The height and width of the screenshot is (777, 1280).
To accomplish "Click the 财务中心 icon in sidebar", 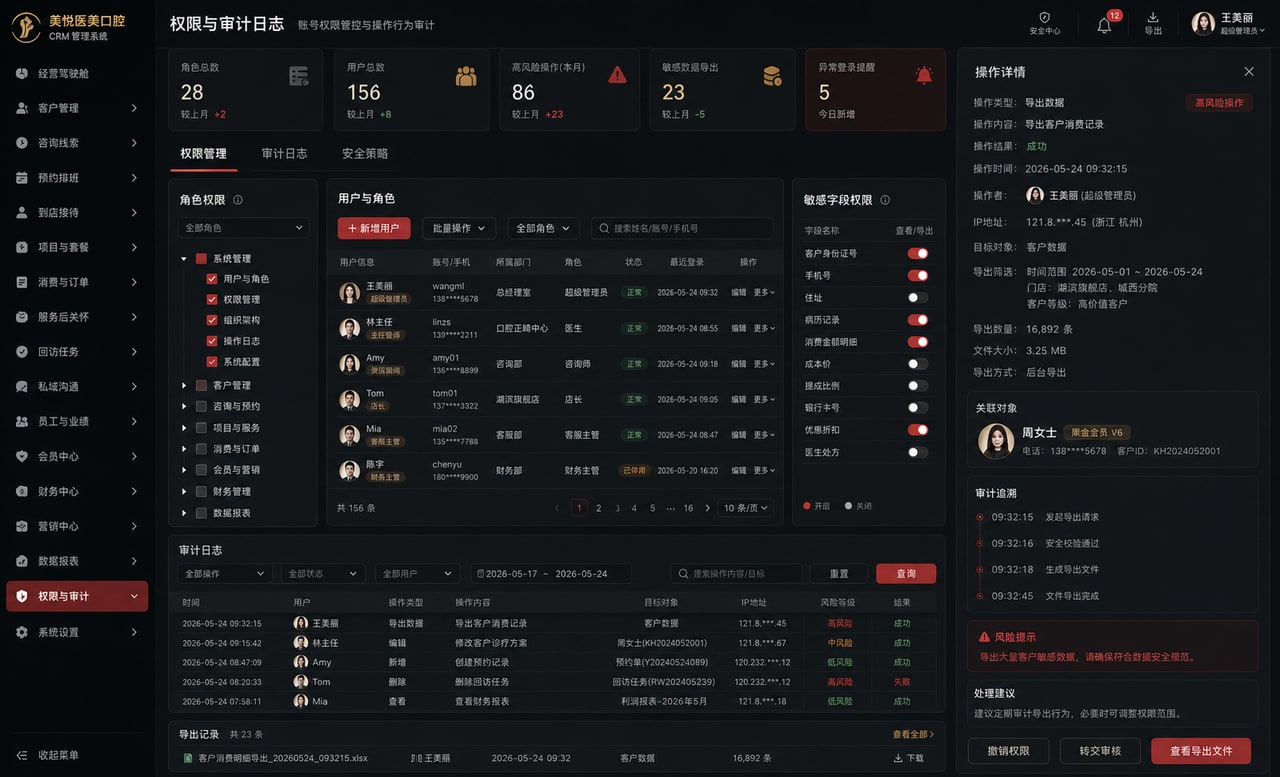I will (x=22, y=491).
